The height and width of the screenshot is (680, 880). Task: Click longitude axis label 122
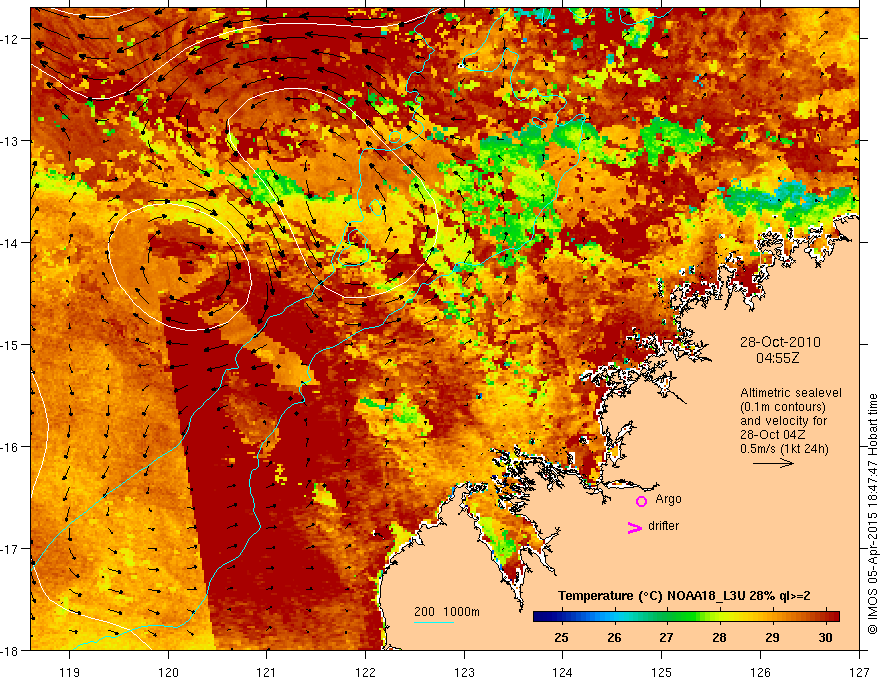click(x=365, y=672)
